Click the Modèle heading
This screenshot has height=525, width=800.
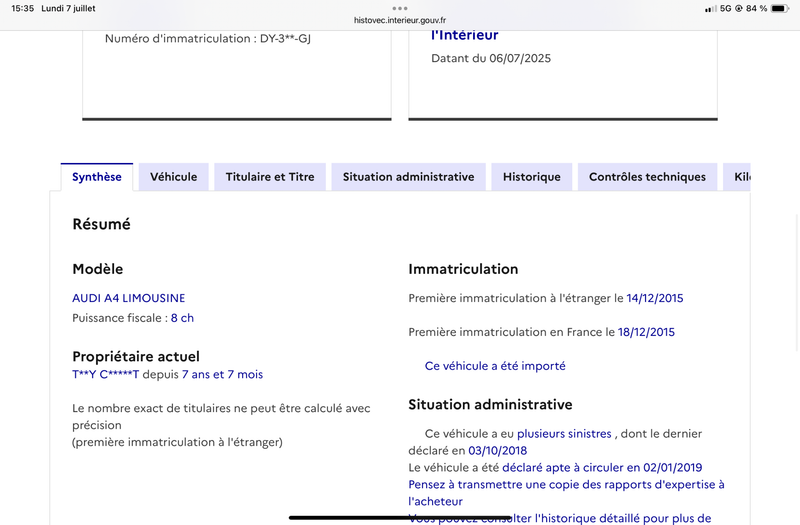(97, 269)
